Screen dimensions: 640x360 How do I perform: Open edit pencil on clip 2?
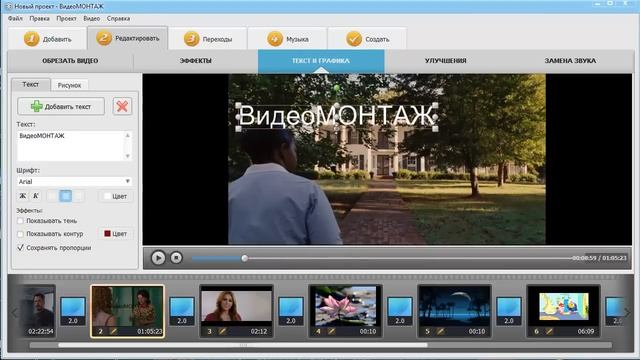(x=113, y=331)
